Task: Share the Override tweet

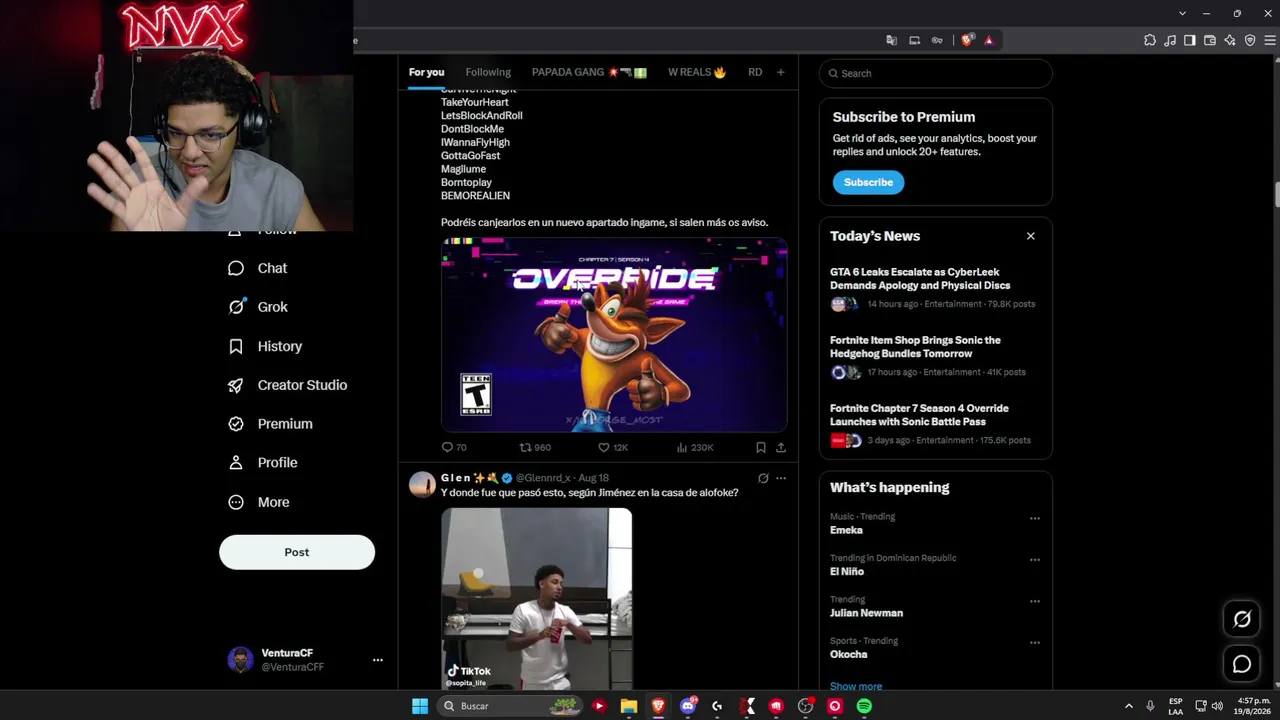Action: click(x=781, y=447)
